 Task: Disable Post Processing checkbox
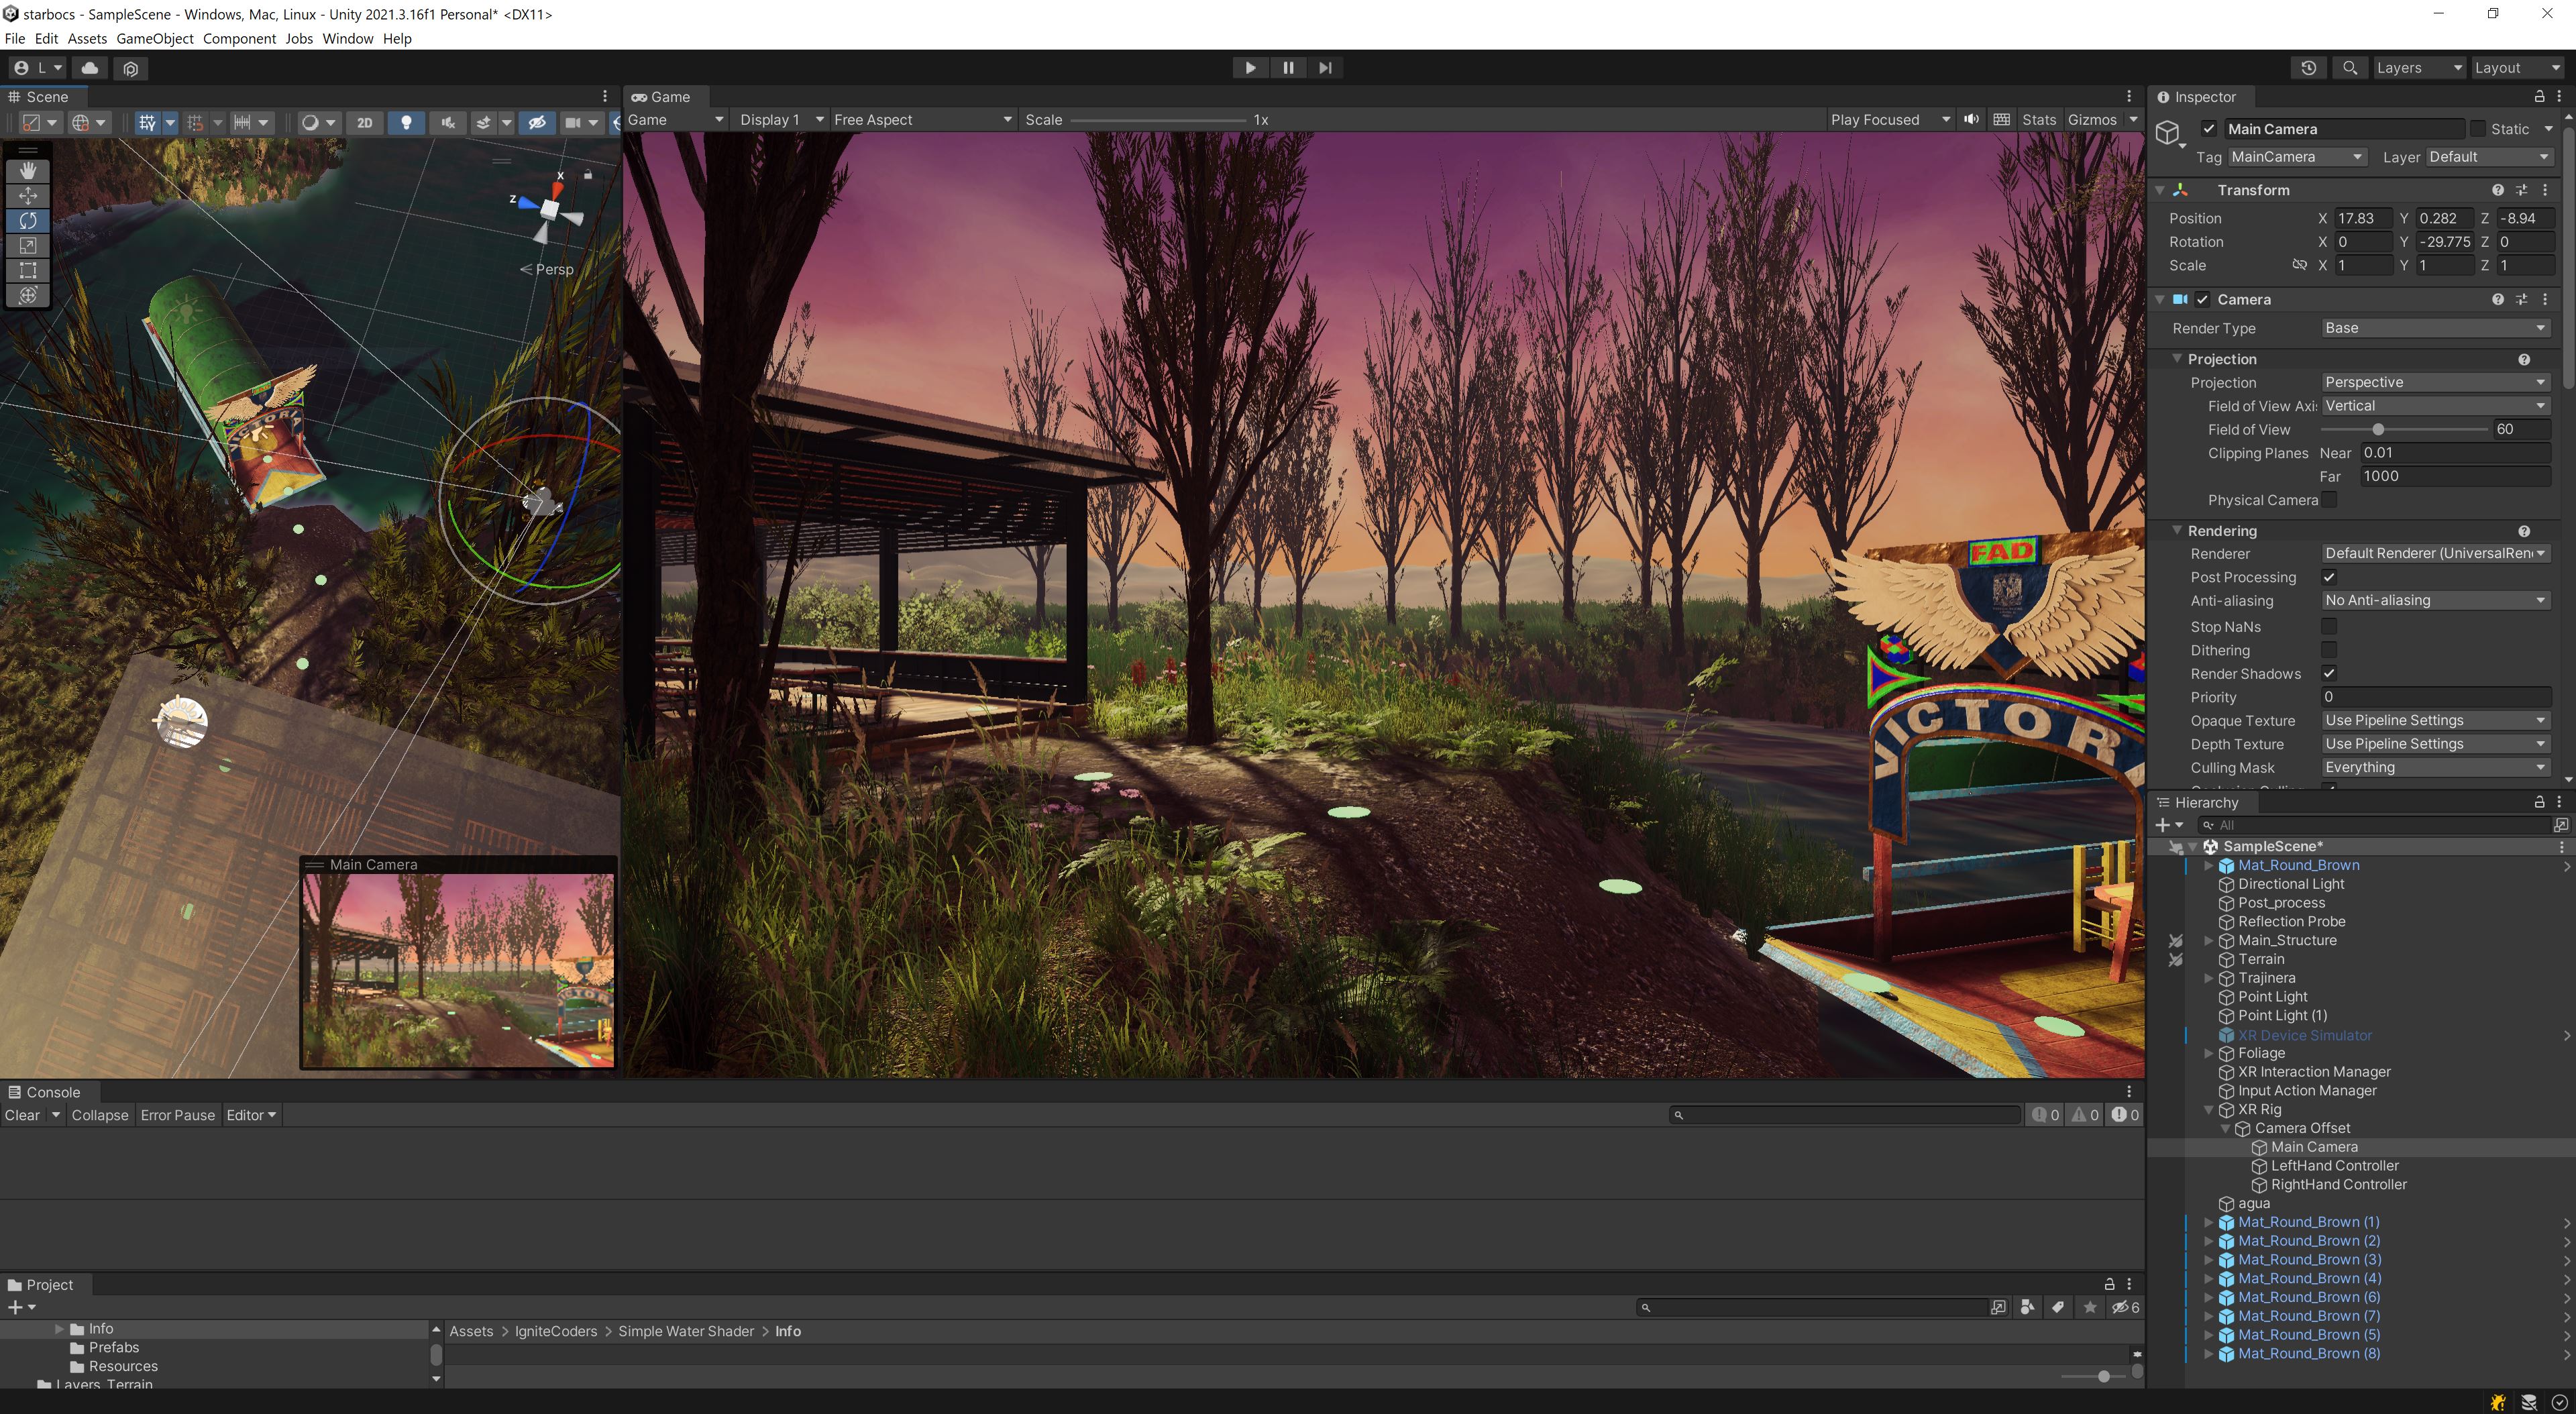click(2329, 577)
